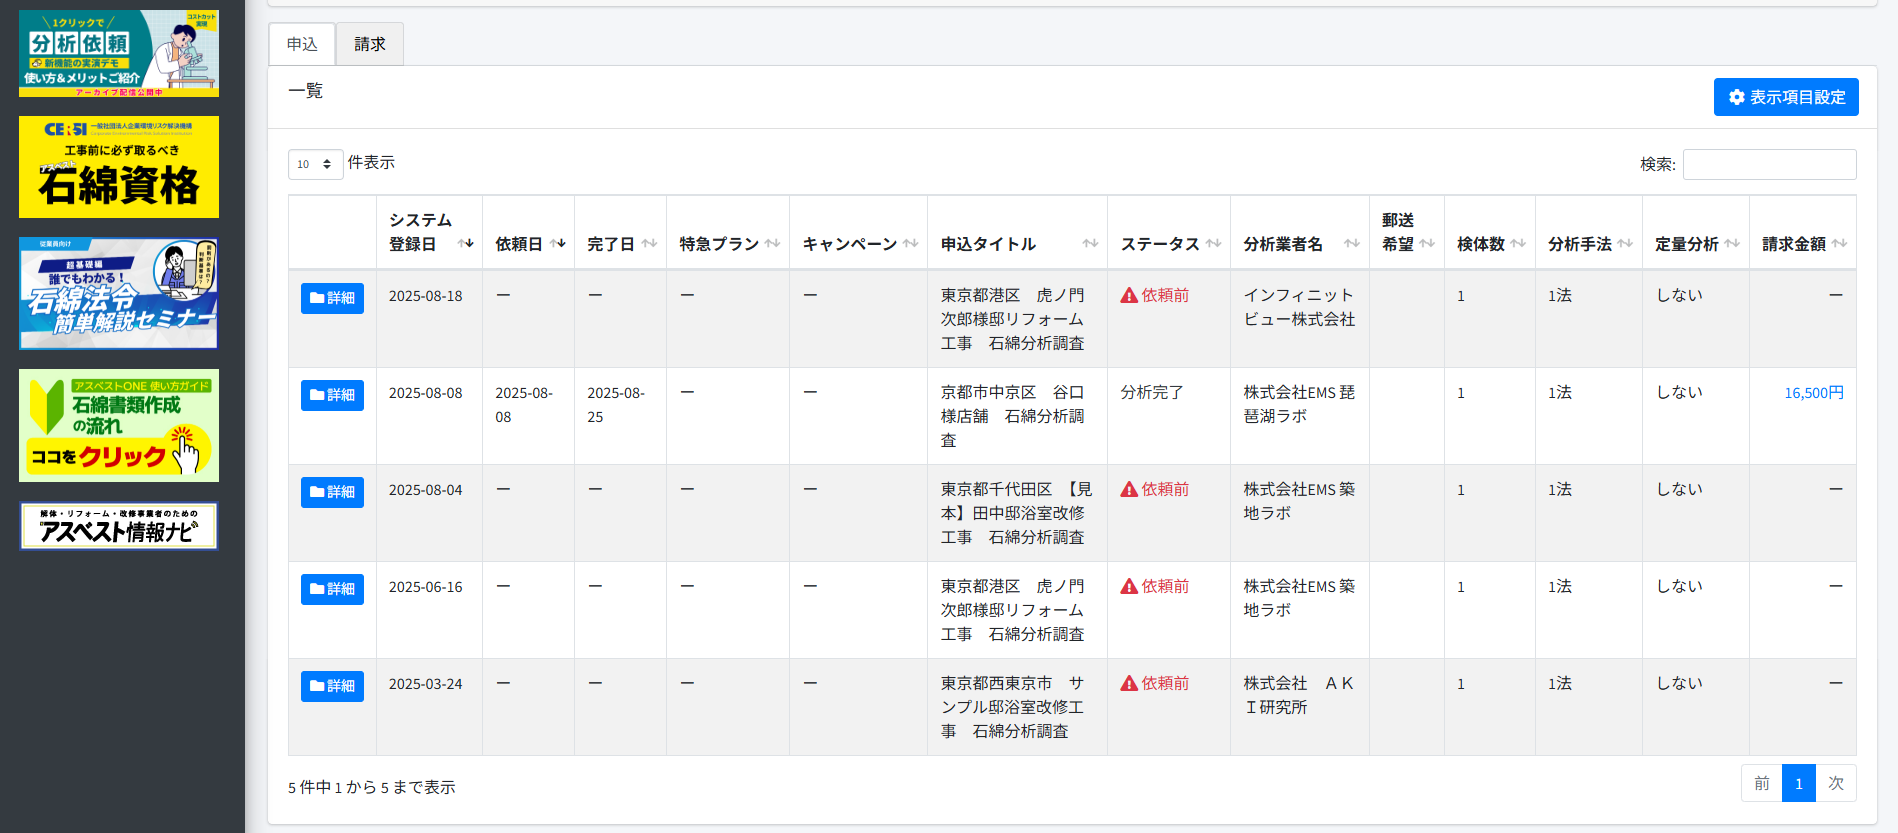Click inside the 検索 search field
This screenshot has height=833, width=1898.
pos(1768,164)
